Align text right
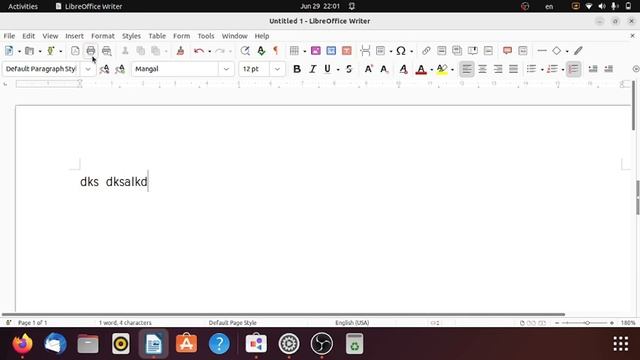The height and width of the screenshot is (360, 640). click(498, 69)
